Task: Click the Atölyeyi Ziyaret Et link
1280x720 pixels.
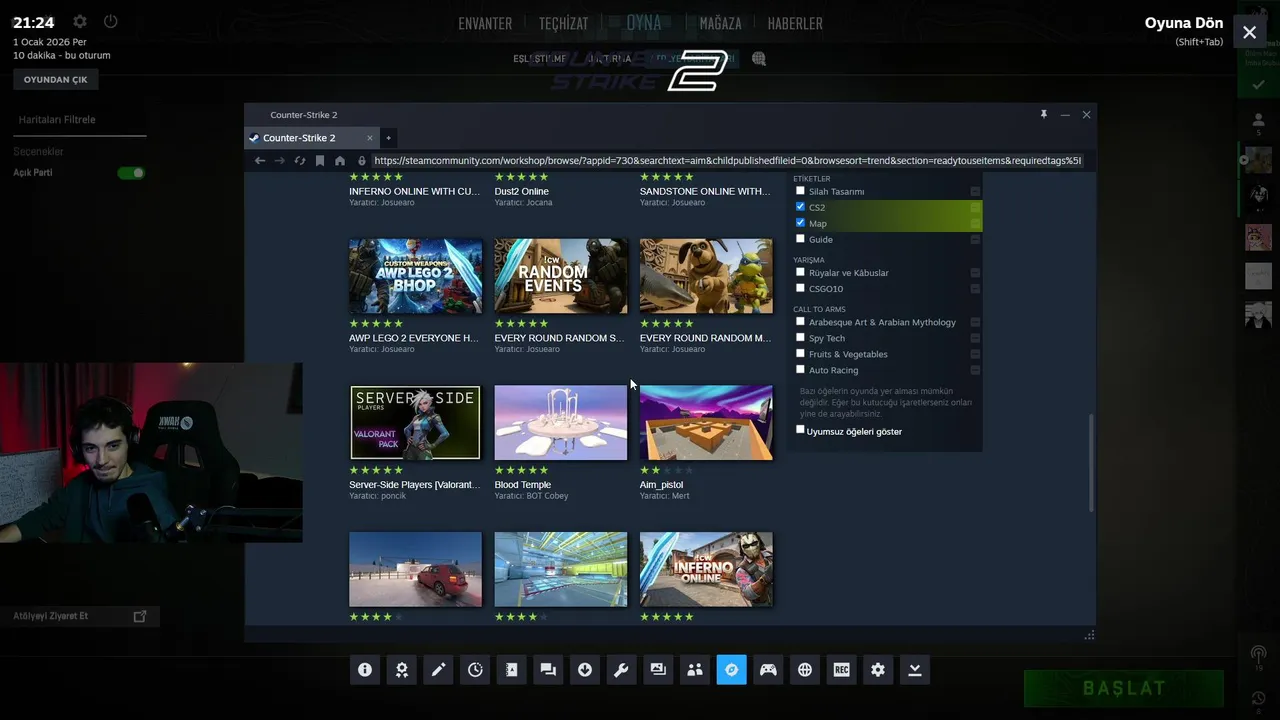Action: point(51,616)
